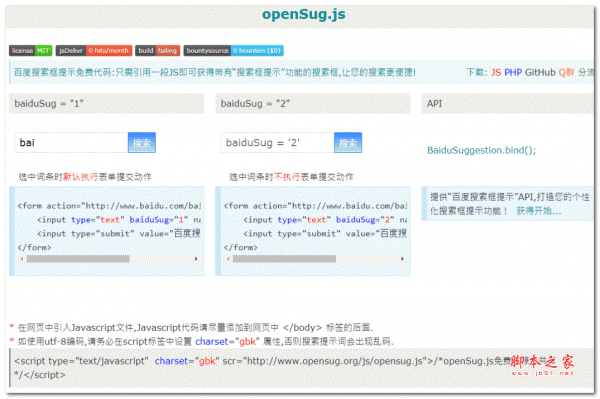Open the jsDelivr hits/month badge
The height and width of the screenshot is (399, 600).
point(94,50)
